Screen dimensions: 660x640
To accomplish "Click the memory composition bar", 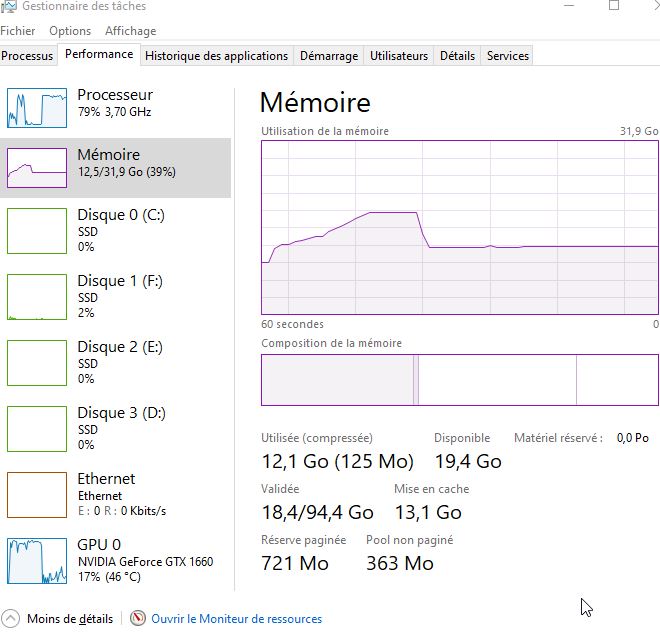I will tap(460, 380).
